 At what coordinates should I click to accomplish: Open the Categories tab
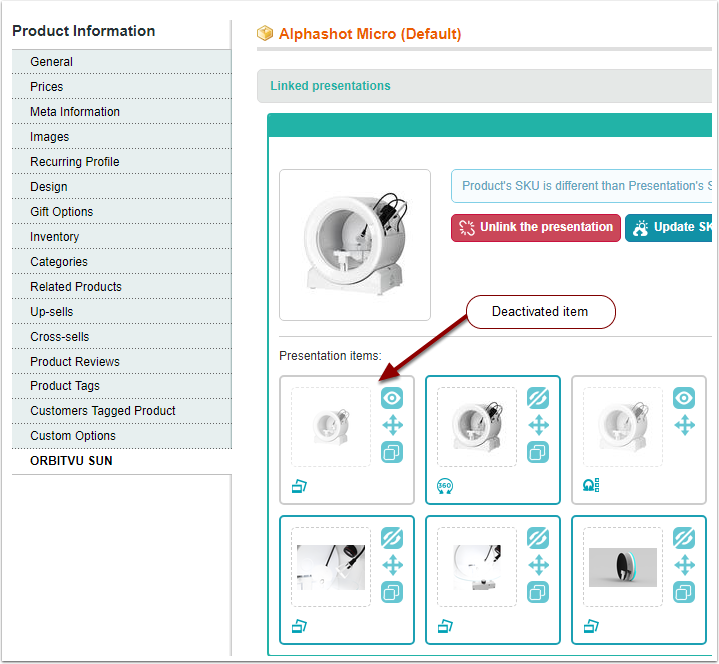(122, 261)
